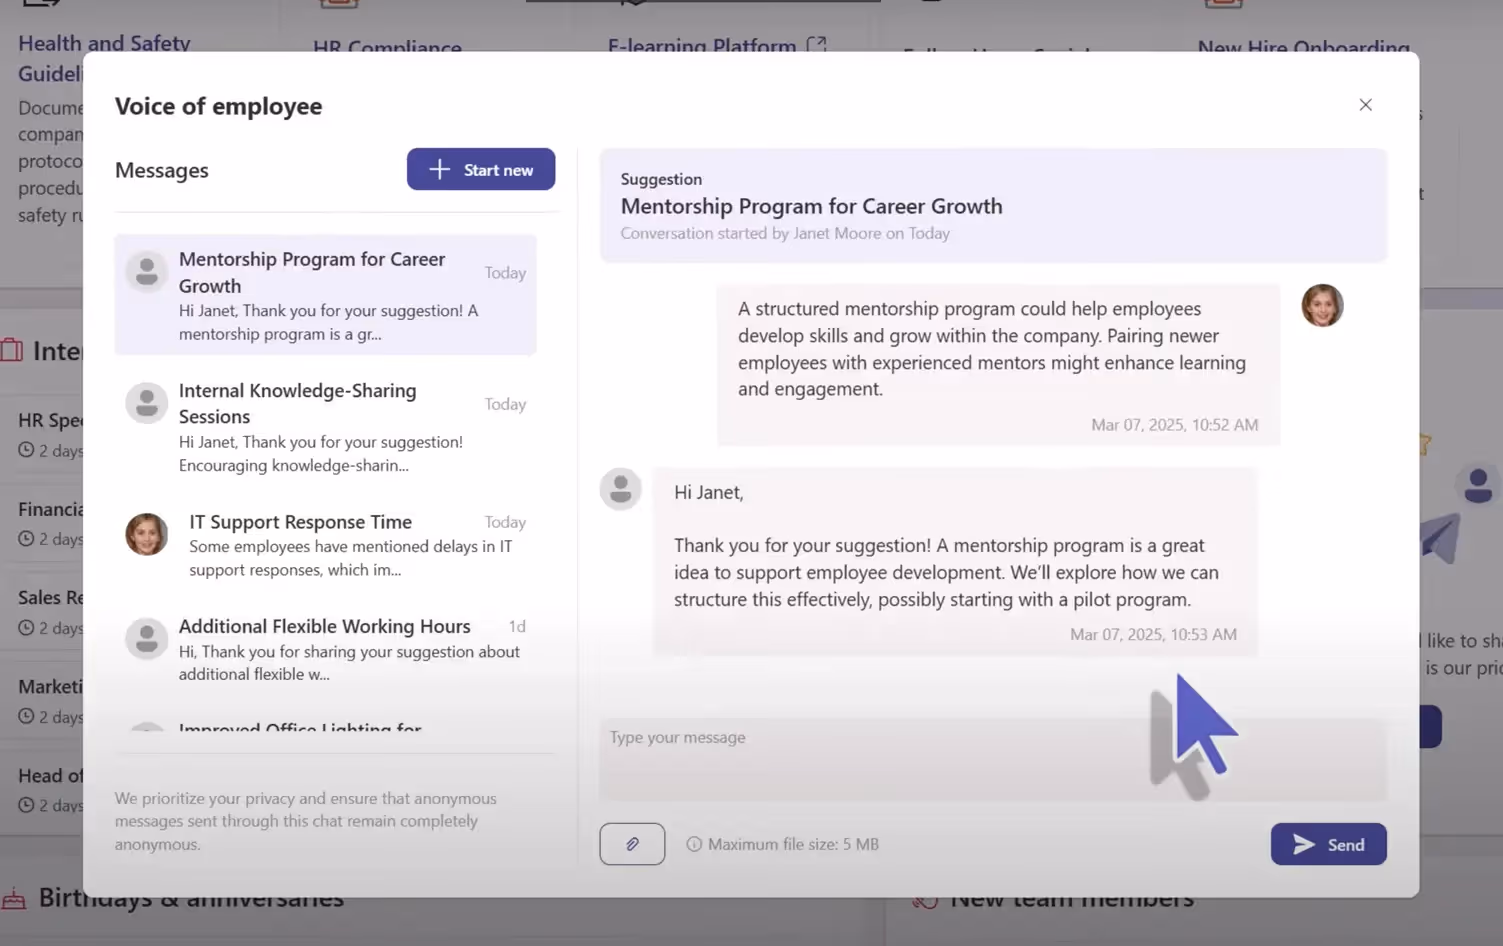The image size is (1503, 946).
Task: Click Janet Moore's photo in the conversation
Action: pyautogui.click(x=1322, y=305)
